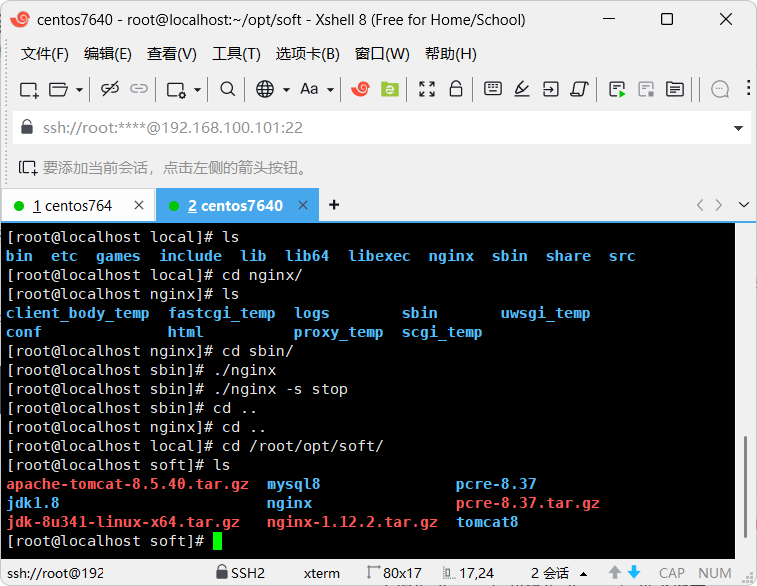The width and height of the screenshot is (757, 586).
Task: Open the session Properties icon
Action: (x=176, y=90)
